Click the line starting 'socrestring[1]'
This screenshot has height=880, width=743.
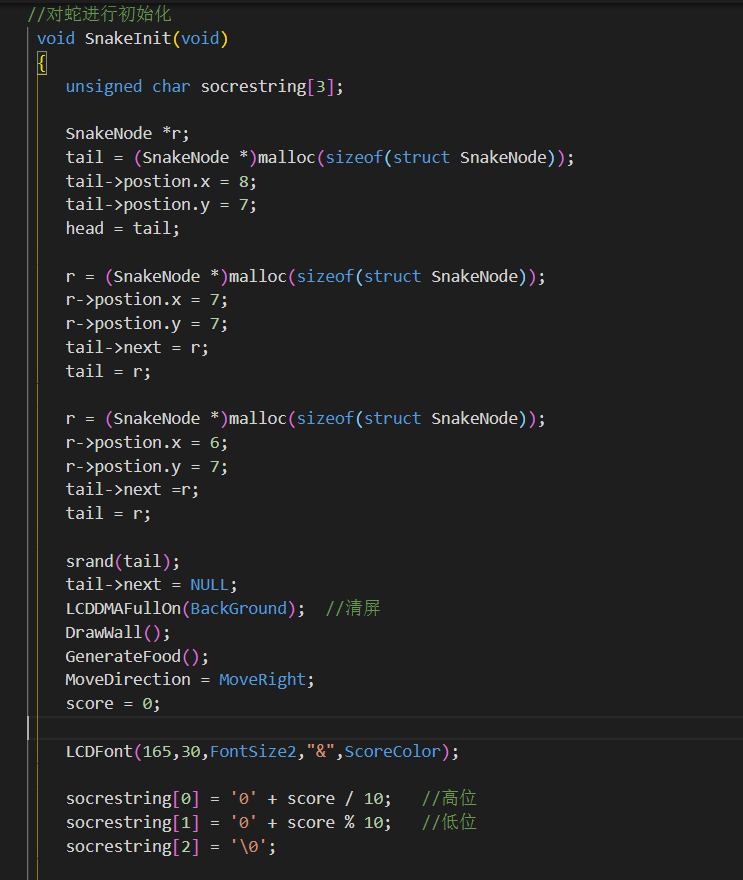[228, 823]
